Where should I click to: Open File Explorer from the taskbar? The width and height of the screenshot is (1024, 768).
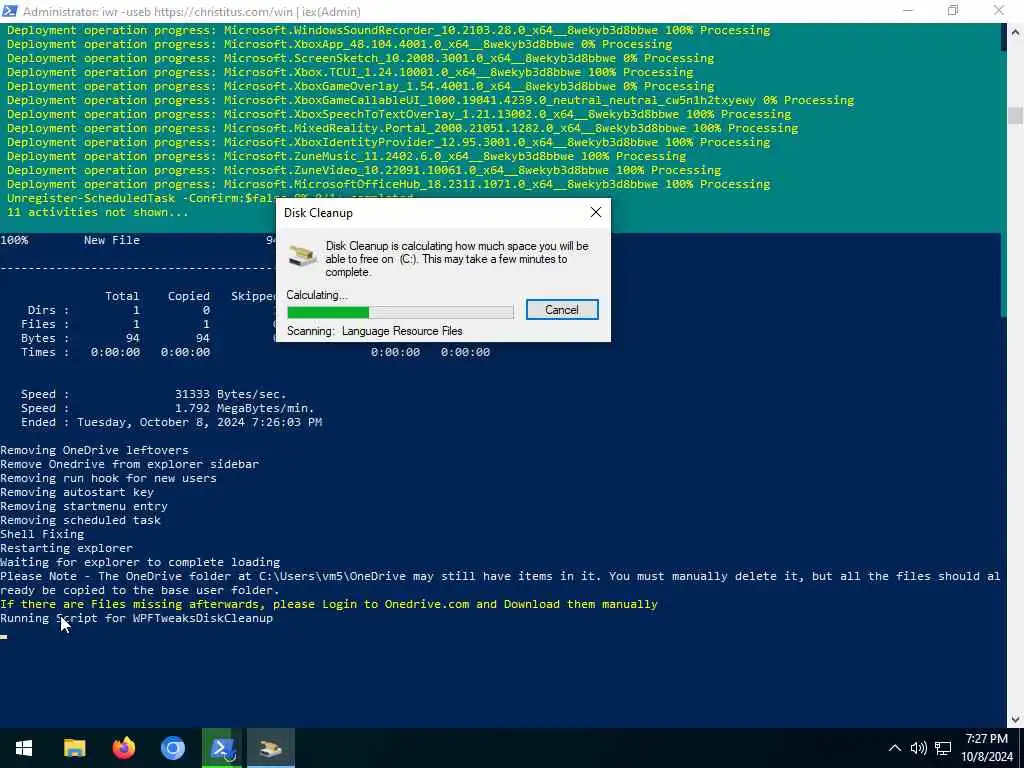(74, 748)
